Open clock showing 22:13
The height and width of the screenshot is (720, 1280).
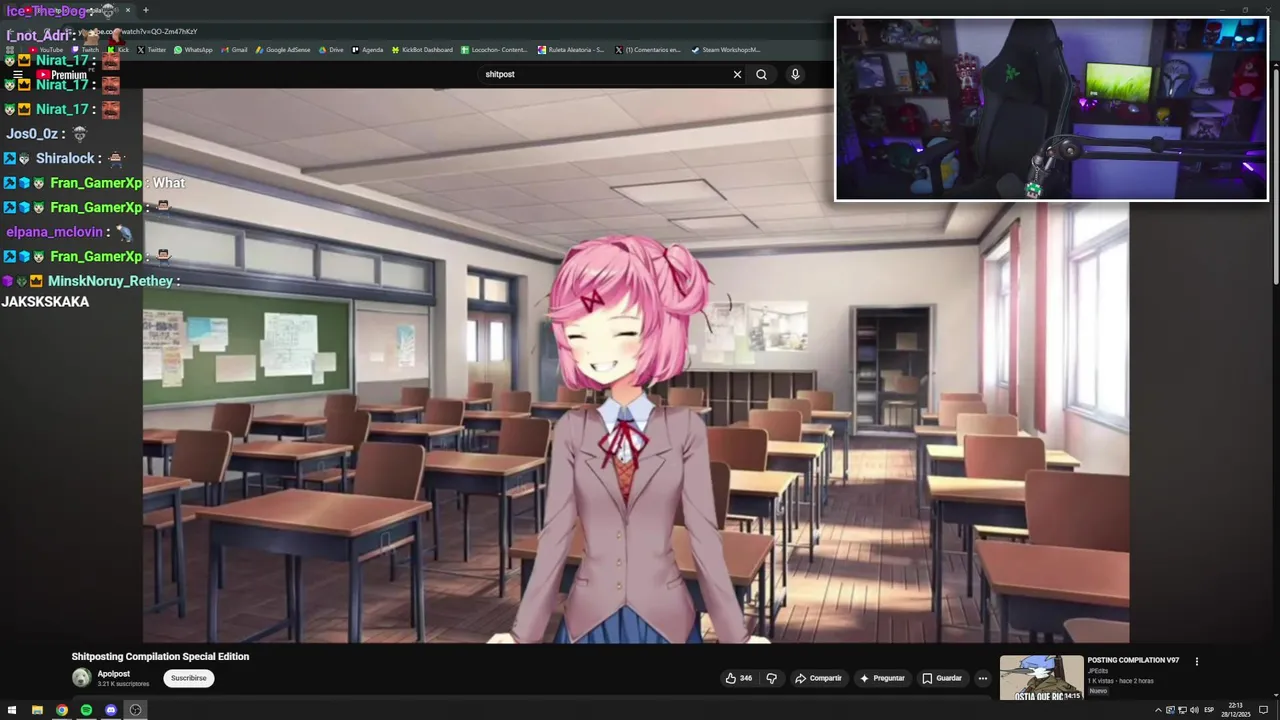point(1236,710)
